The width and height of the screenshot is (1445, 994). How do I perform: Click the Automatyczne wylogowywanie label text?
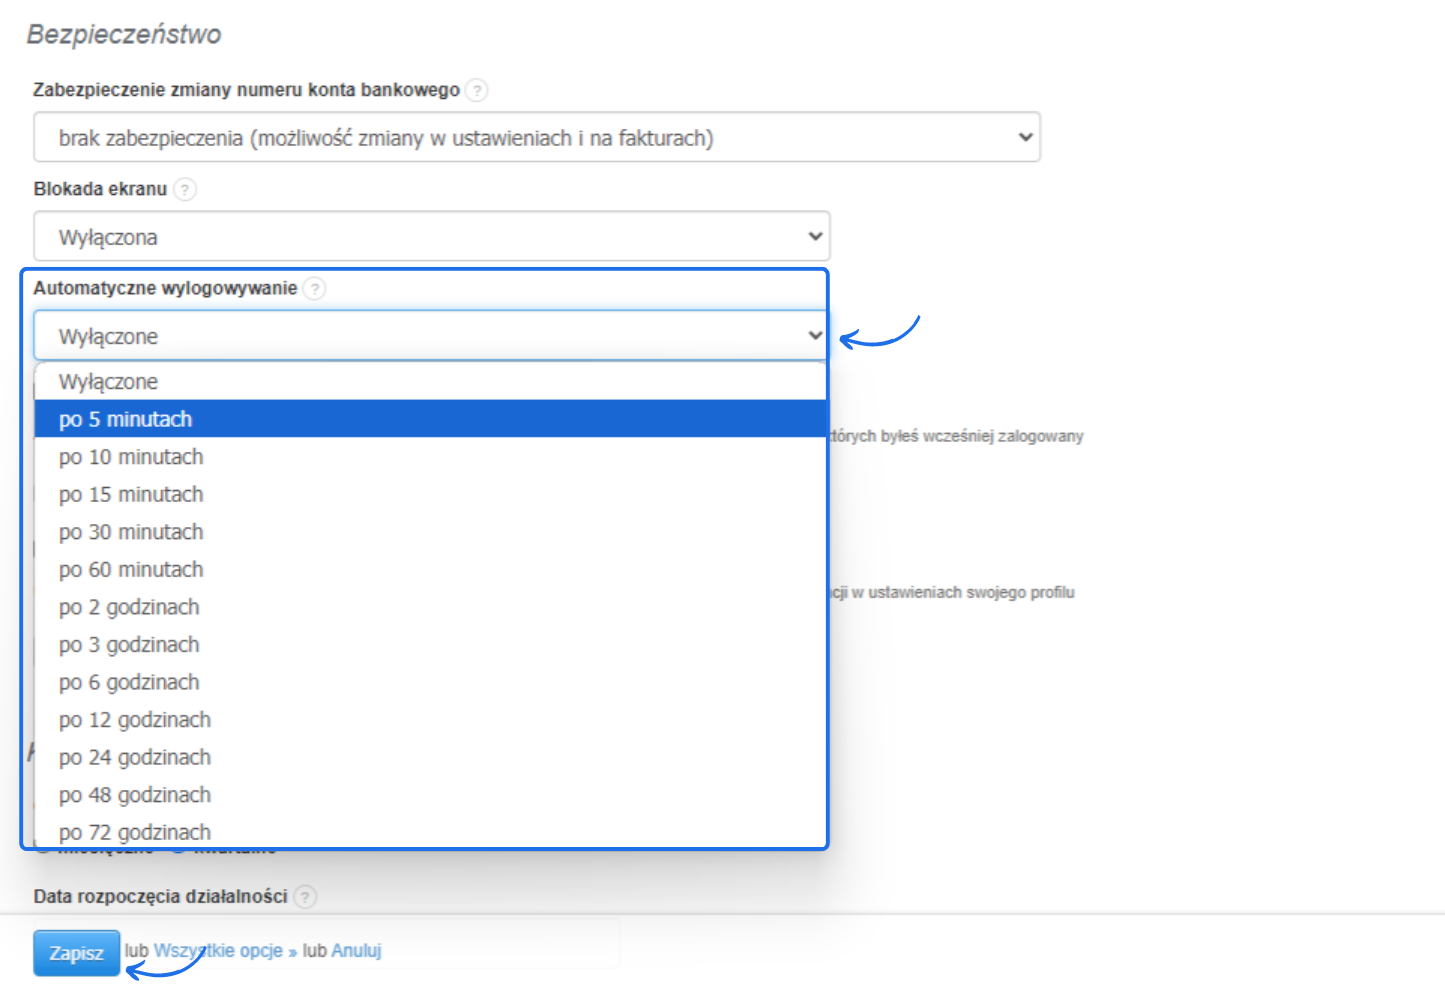coord(165,288)
